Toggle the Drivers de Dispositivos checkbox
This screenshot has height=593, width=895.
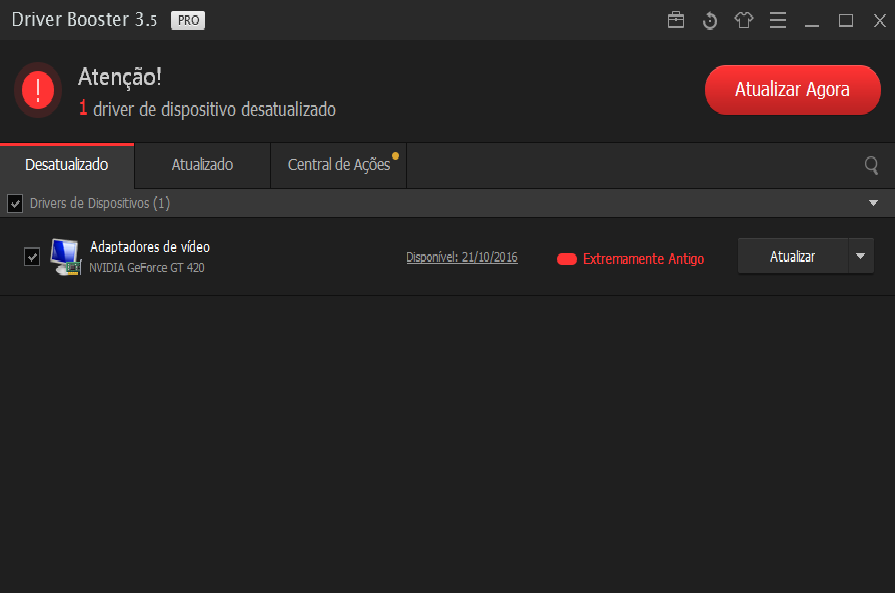click(x=15, y=203)
